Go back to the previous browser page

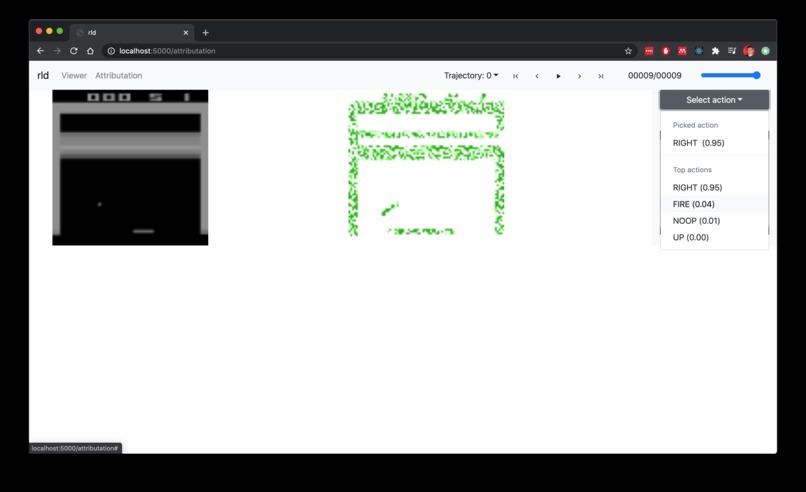(40, 51)
